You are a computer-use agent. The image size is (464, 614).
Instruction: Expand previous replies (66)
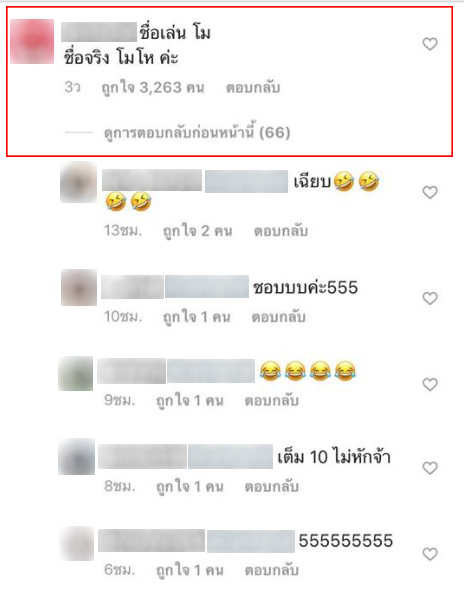(197, 133)
